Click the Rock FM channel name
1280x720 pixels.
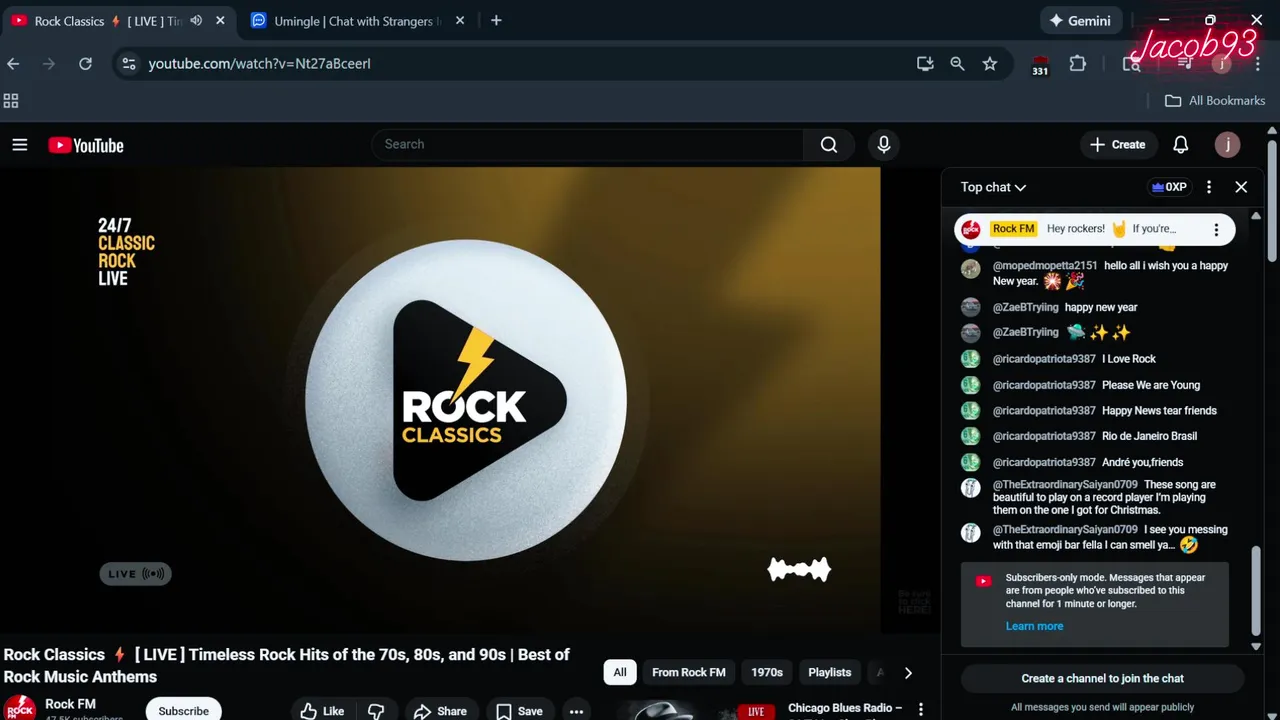71,704
